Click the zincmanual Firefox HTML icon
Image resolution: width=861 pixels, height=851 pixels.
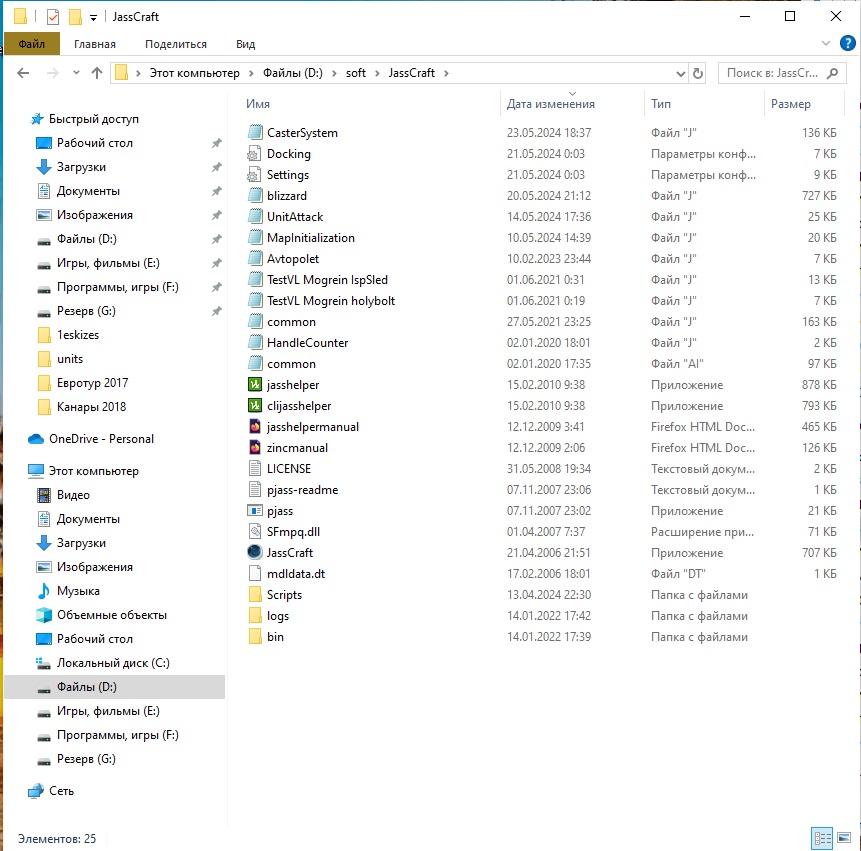(254, 447)
